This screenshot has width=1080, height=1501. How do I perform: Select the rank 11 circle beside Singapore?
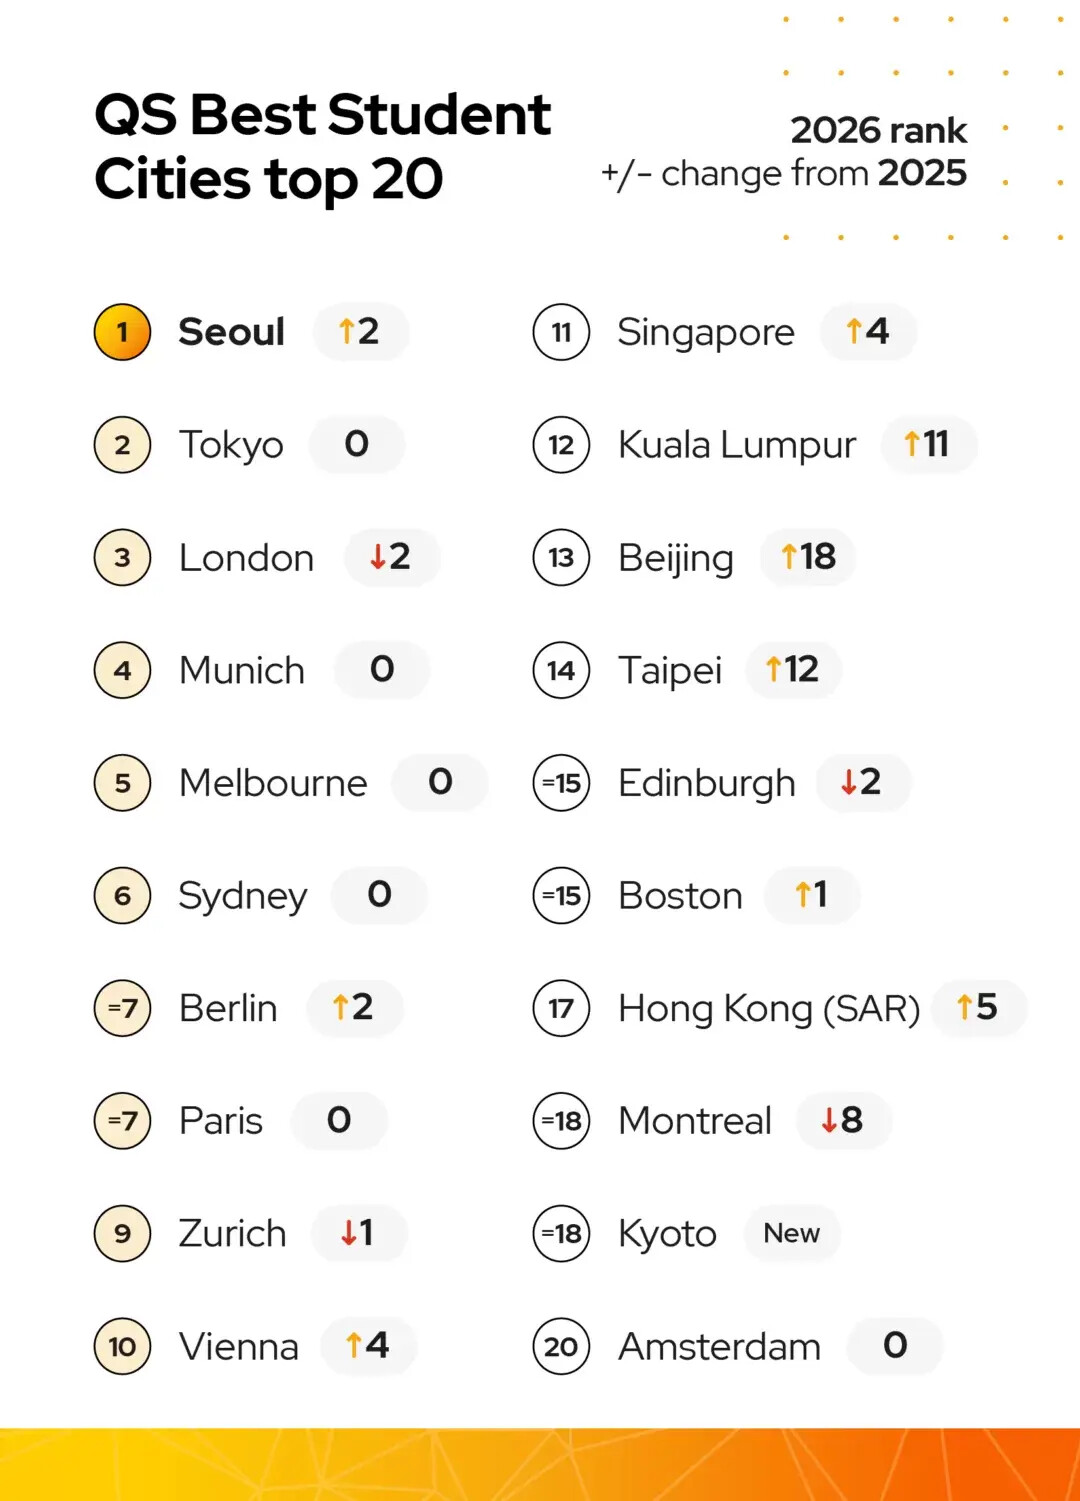(x=561, y=332)
